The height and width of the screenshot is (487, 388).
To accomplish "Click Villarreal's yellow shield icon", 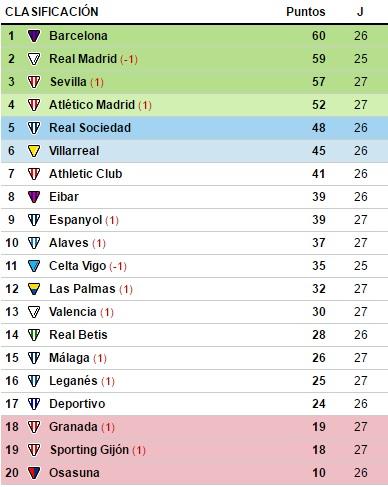I will coord(34,151).
